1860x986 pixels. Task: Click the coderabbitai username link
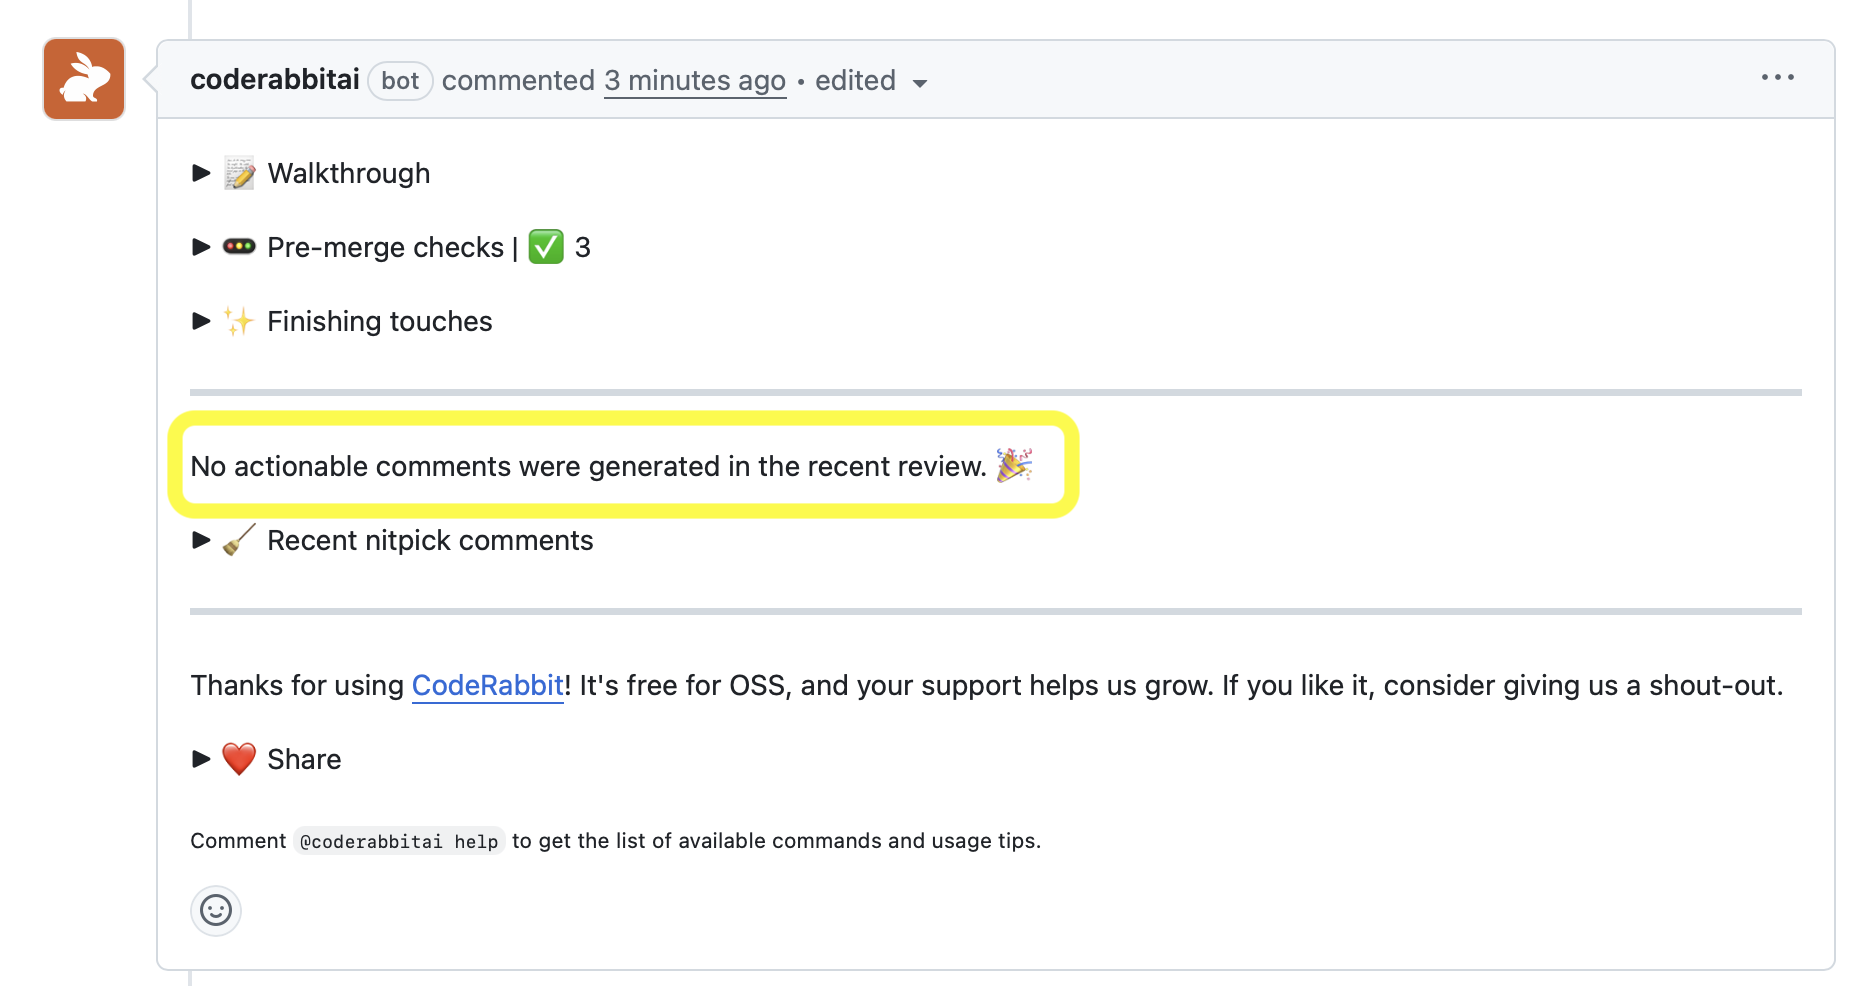coord(275,80)
